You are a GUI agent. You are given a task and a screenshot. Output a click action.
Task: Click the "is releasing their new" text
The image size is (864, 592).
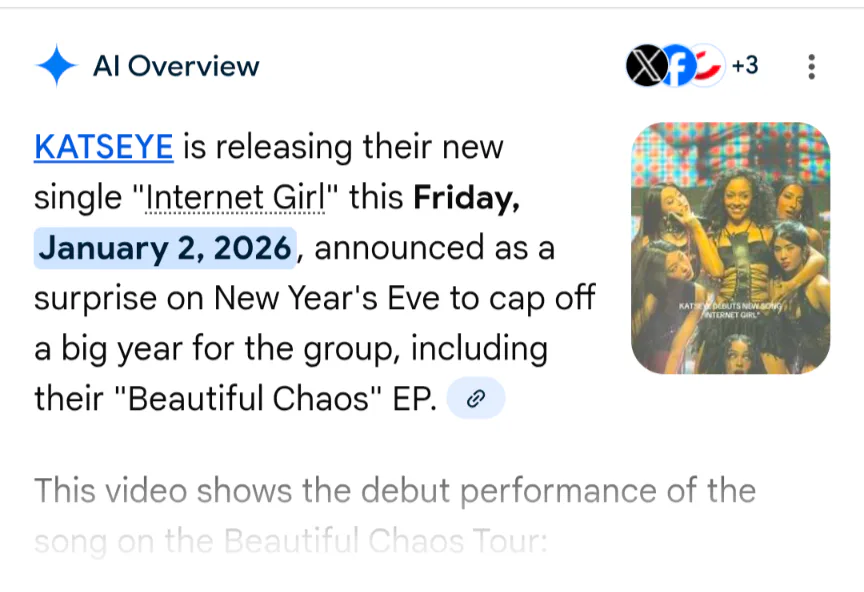(343, 147)
